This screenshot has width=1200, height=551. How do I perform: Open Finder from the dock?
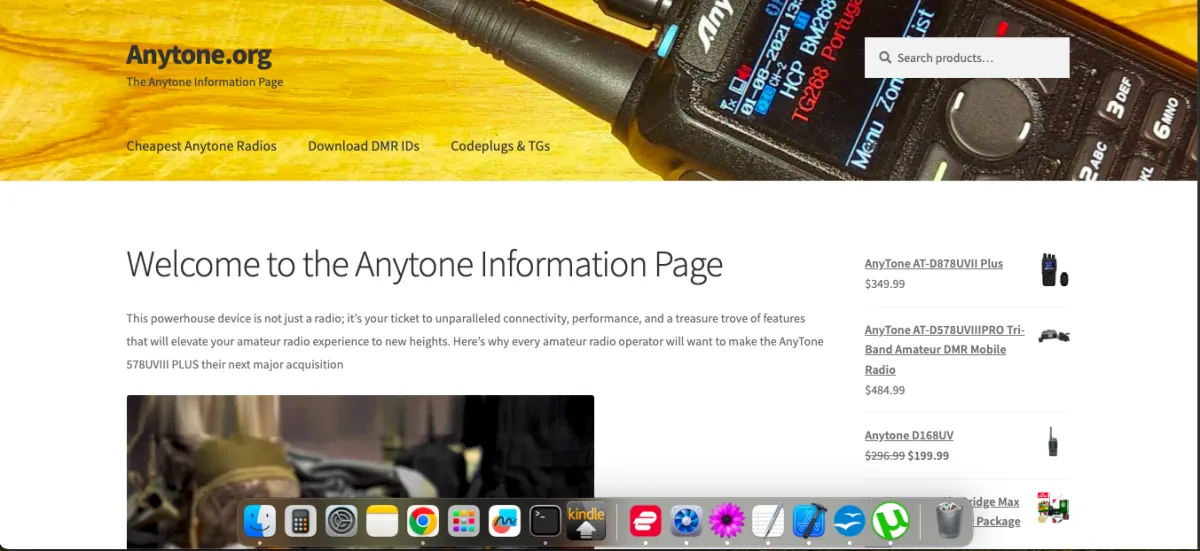(260, 521)
